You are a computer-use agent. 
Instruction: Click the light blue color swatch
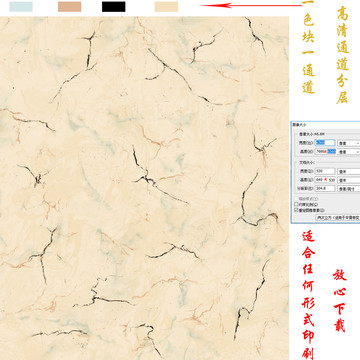pyautogui.click(x=21, y=7)
